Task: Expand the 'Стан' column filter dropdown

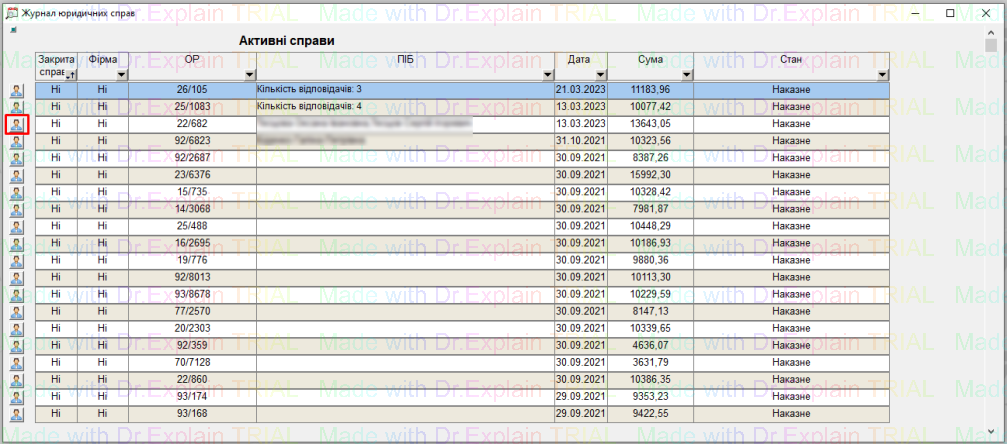Action: pos(882,75)
